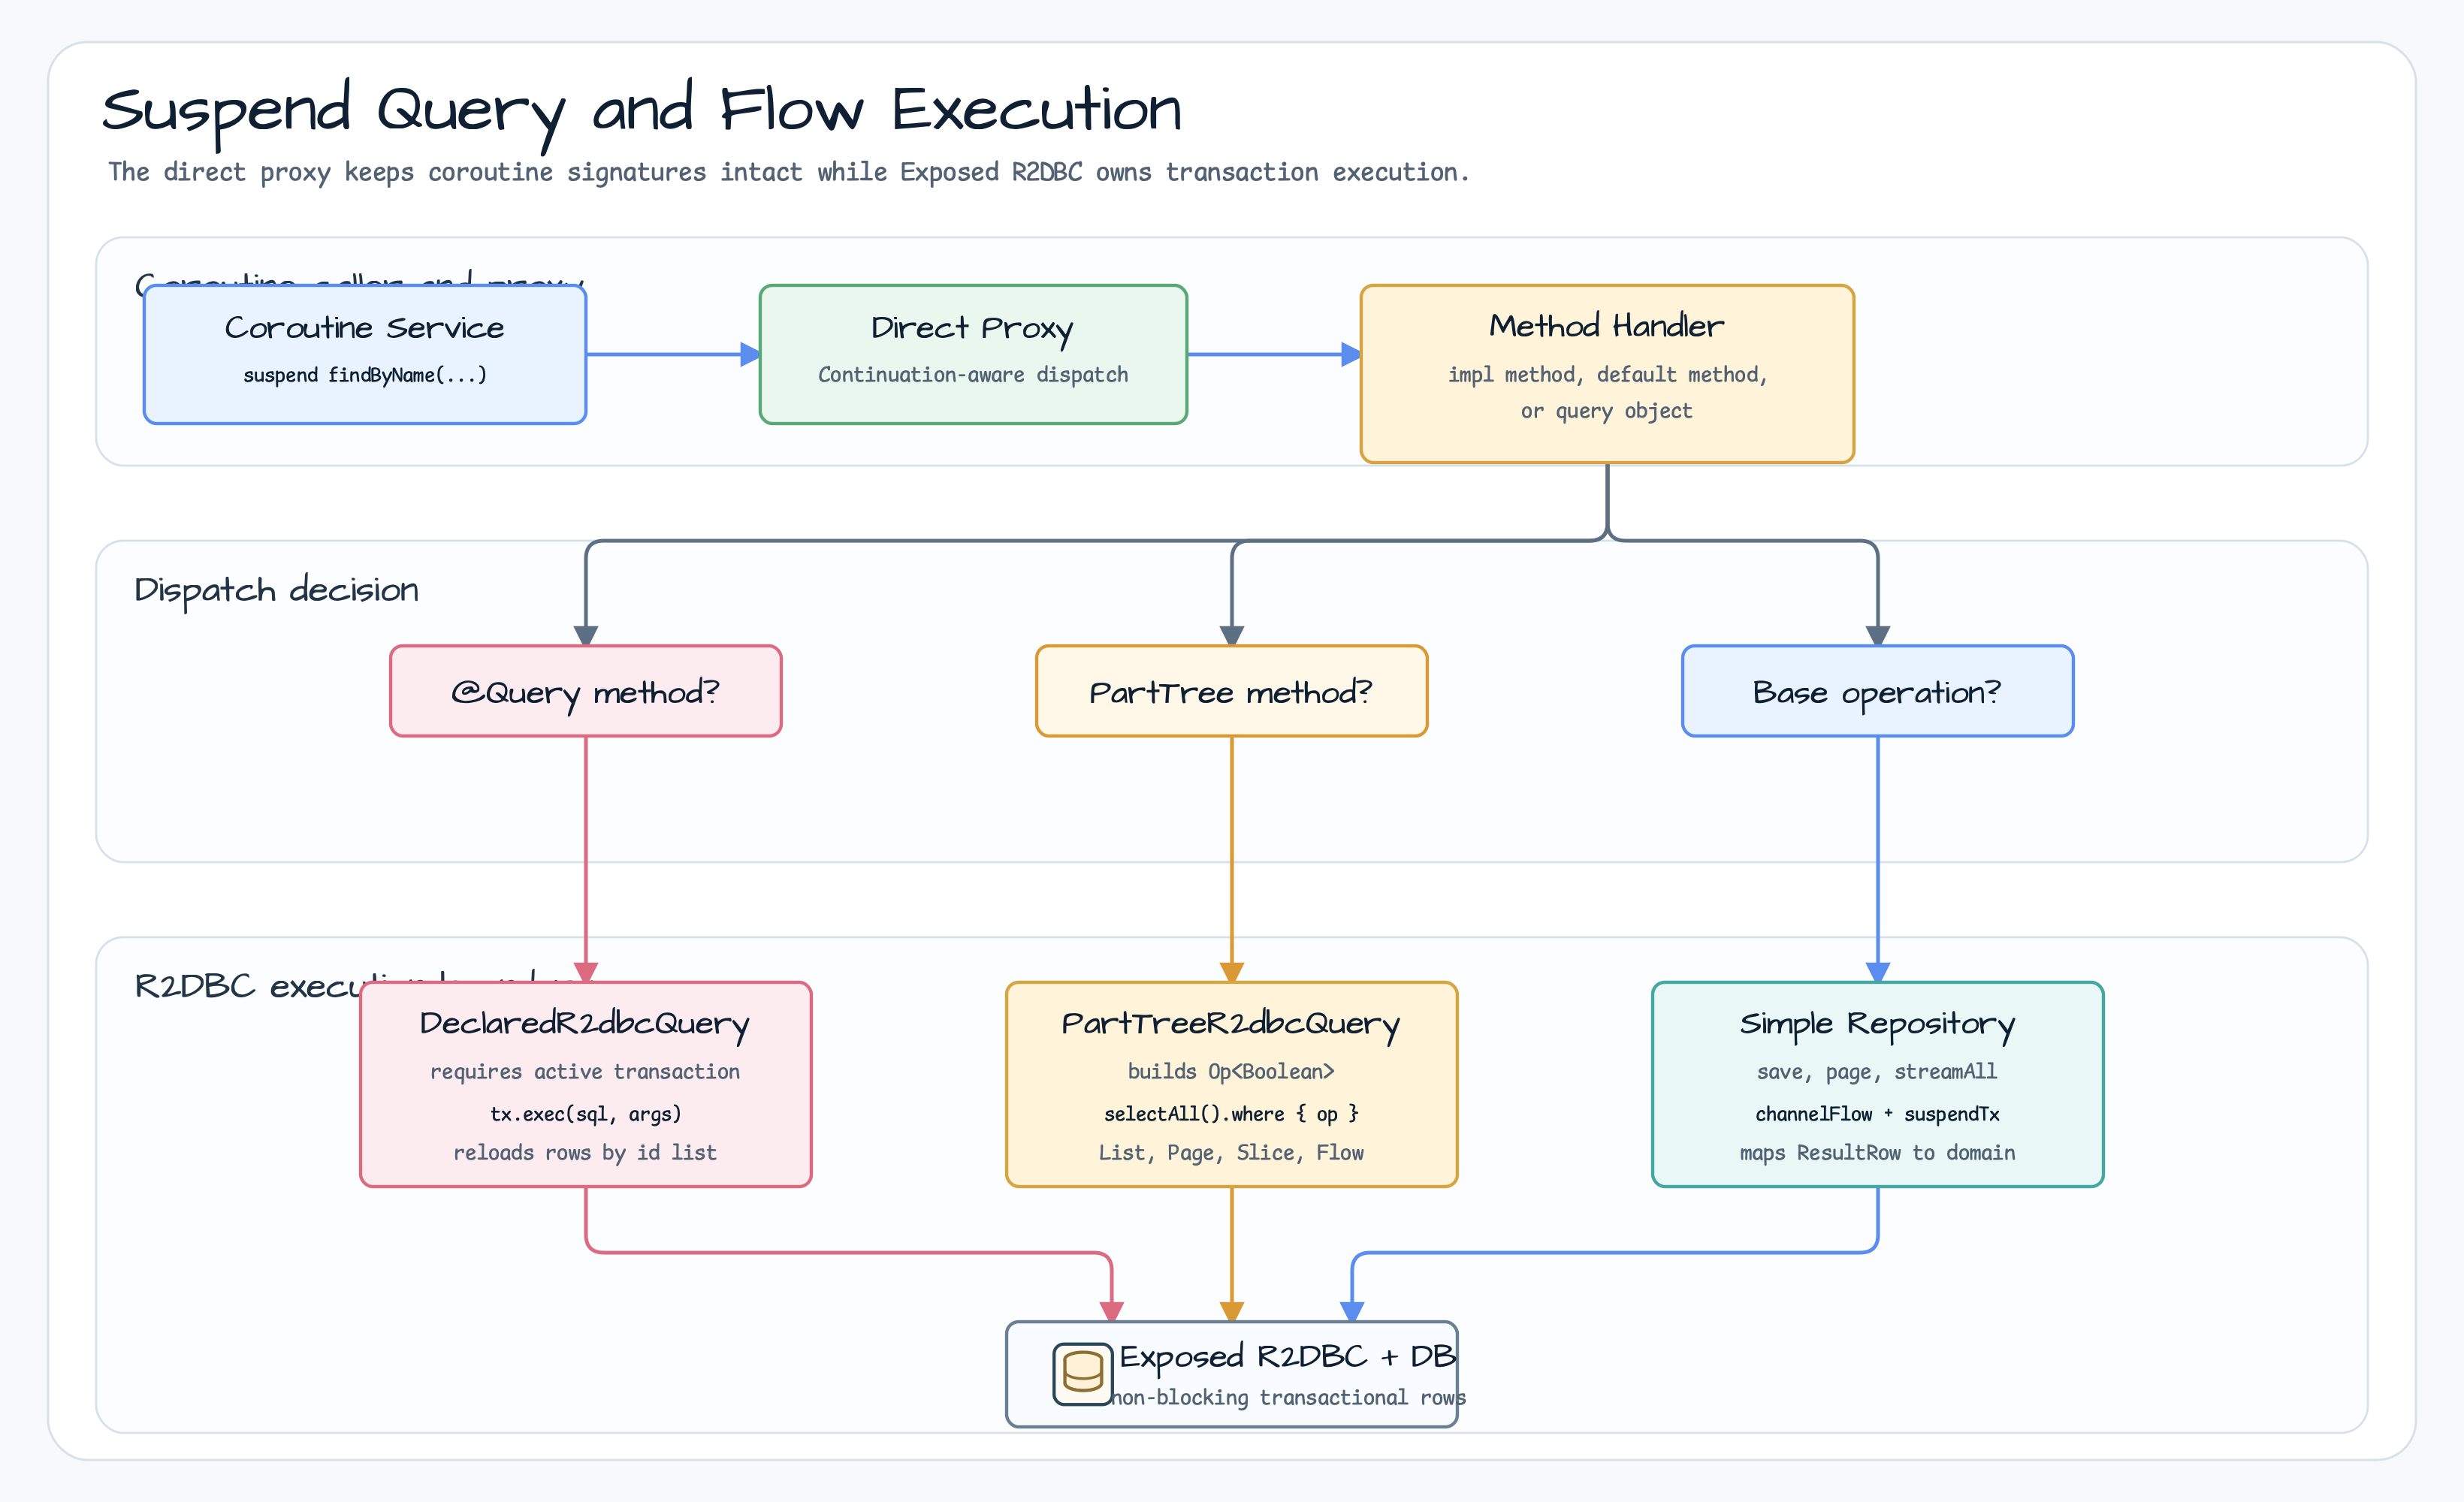Click the text or query object
The width and height of the screenshot is (2464, 1502).
pos(1607,411)
